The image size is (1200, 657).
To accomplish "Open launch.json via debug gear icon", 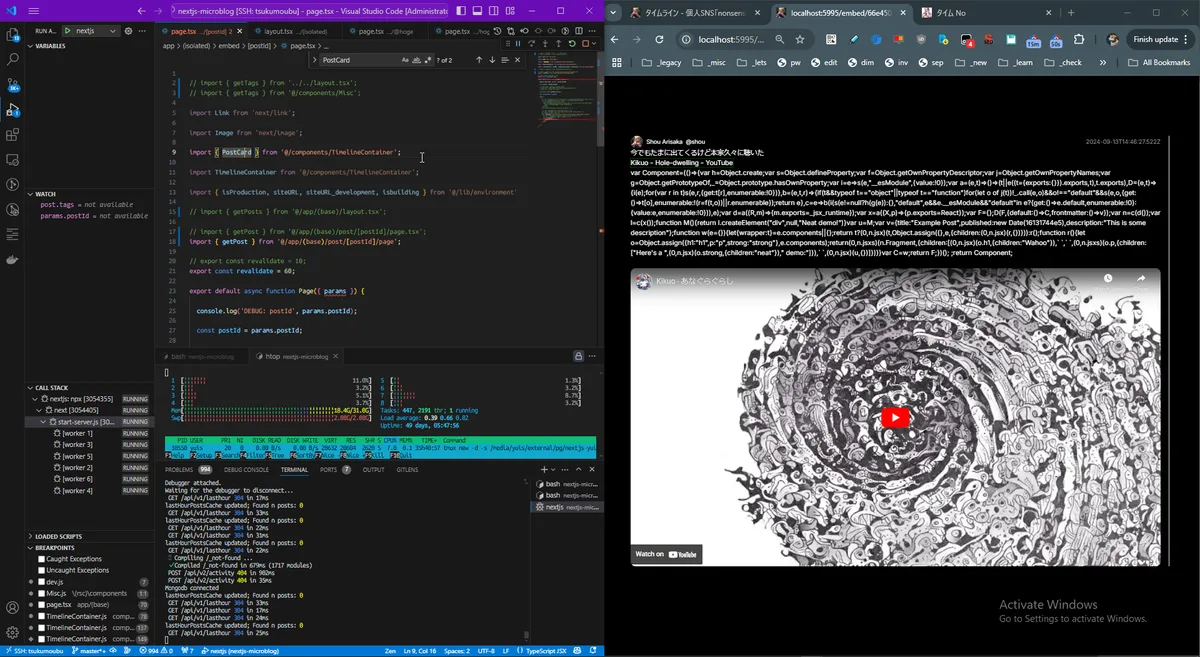I will 129,31.
